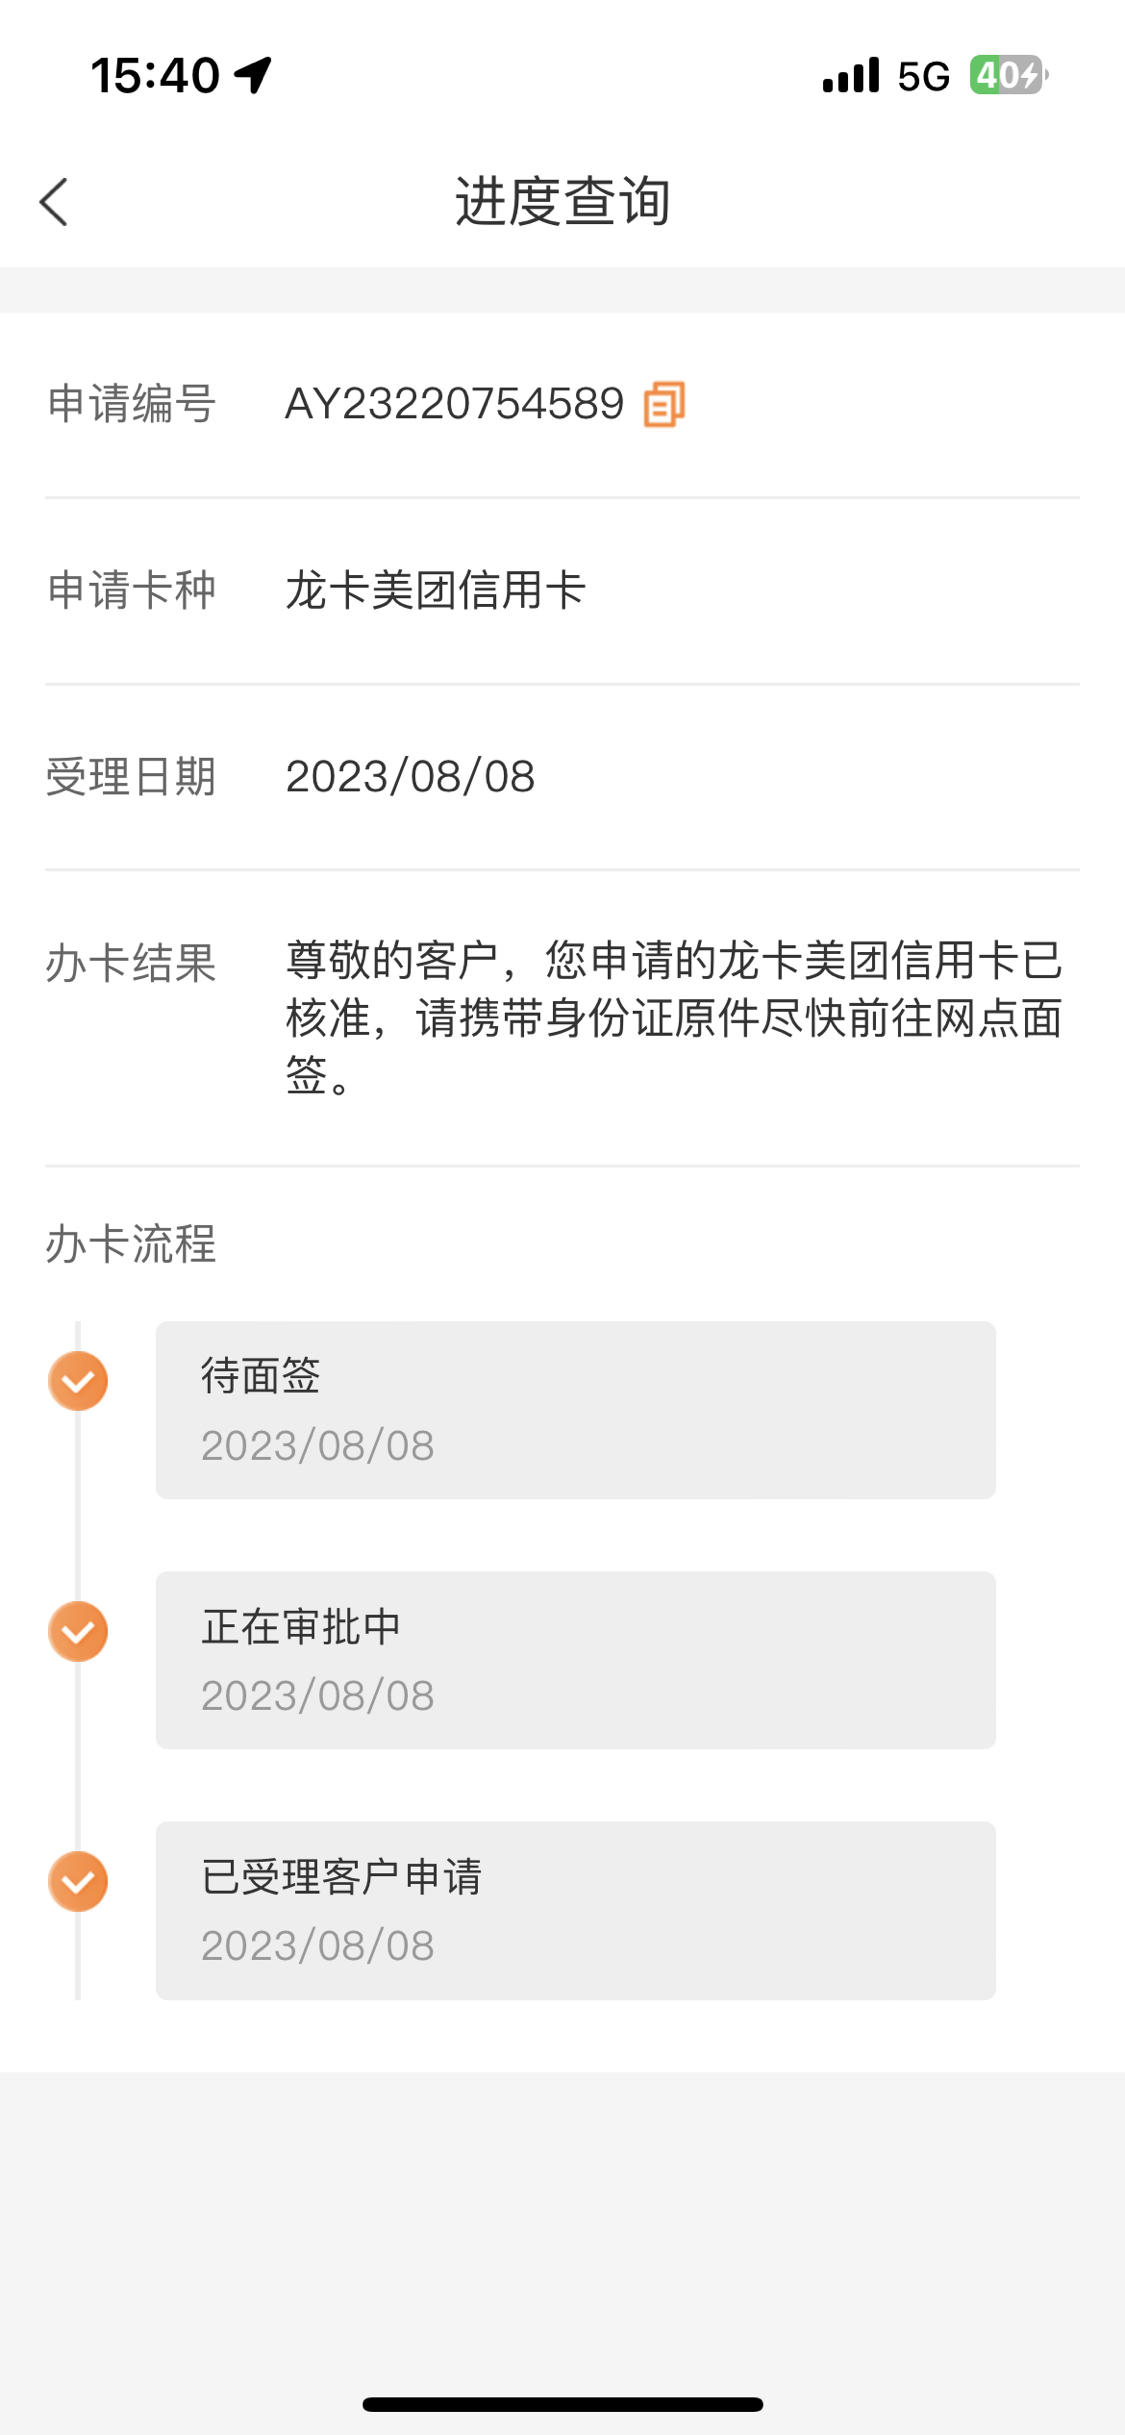Open the 已受理客户申请 progress step card
Viewport: 1125px width, 2435px height.
[x=575, y=1910]
